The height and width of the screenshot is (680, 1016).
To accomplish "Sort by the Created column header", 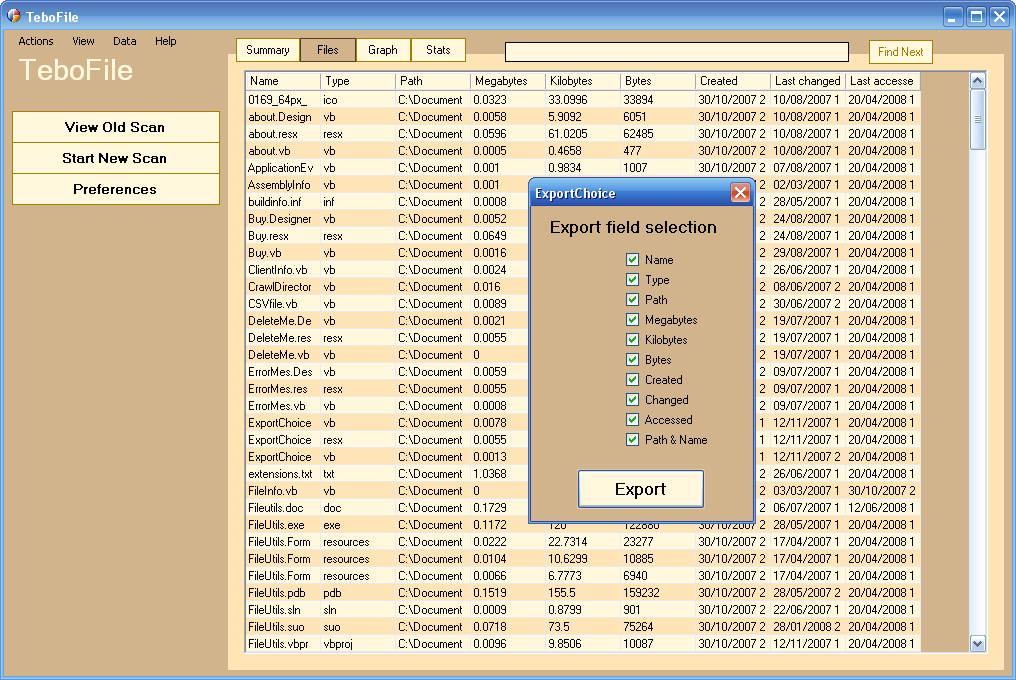I will click(733, 81).
